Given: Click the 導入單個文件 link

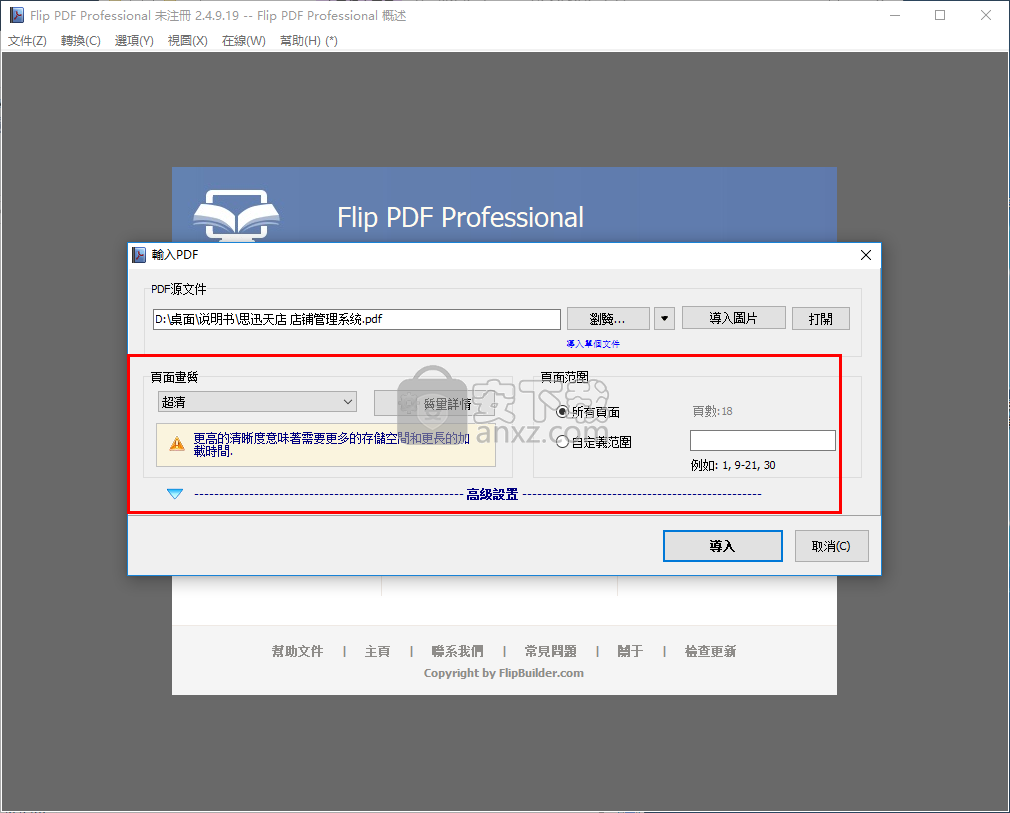Looking at the screenshot, I should click(x=593, y=343).
